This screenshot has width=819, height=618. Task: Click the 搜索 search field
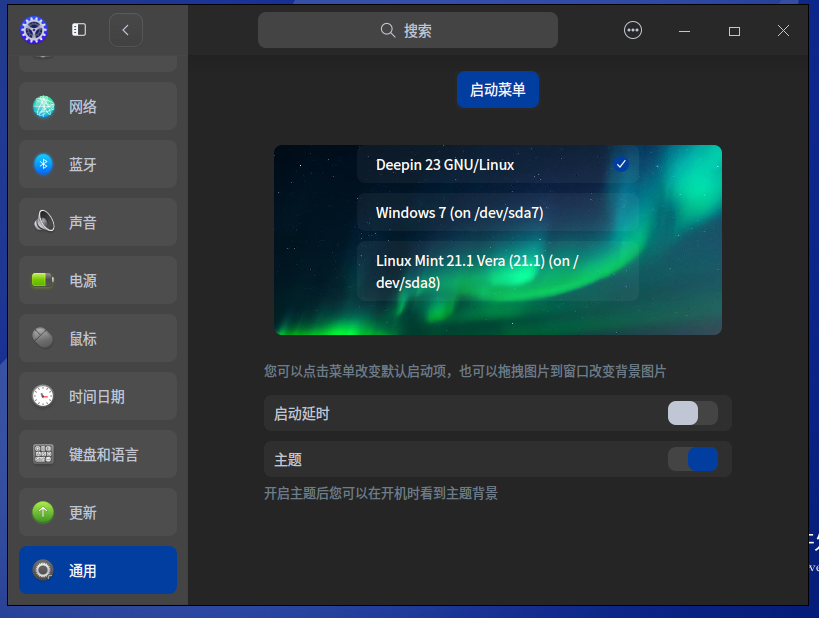click(x=407, y=30)
